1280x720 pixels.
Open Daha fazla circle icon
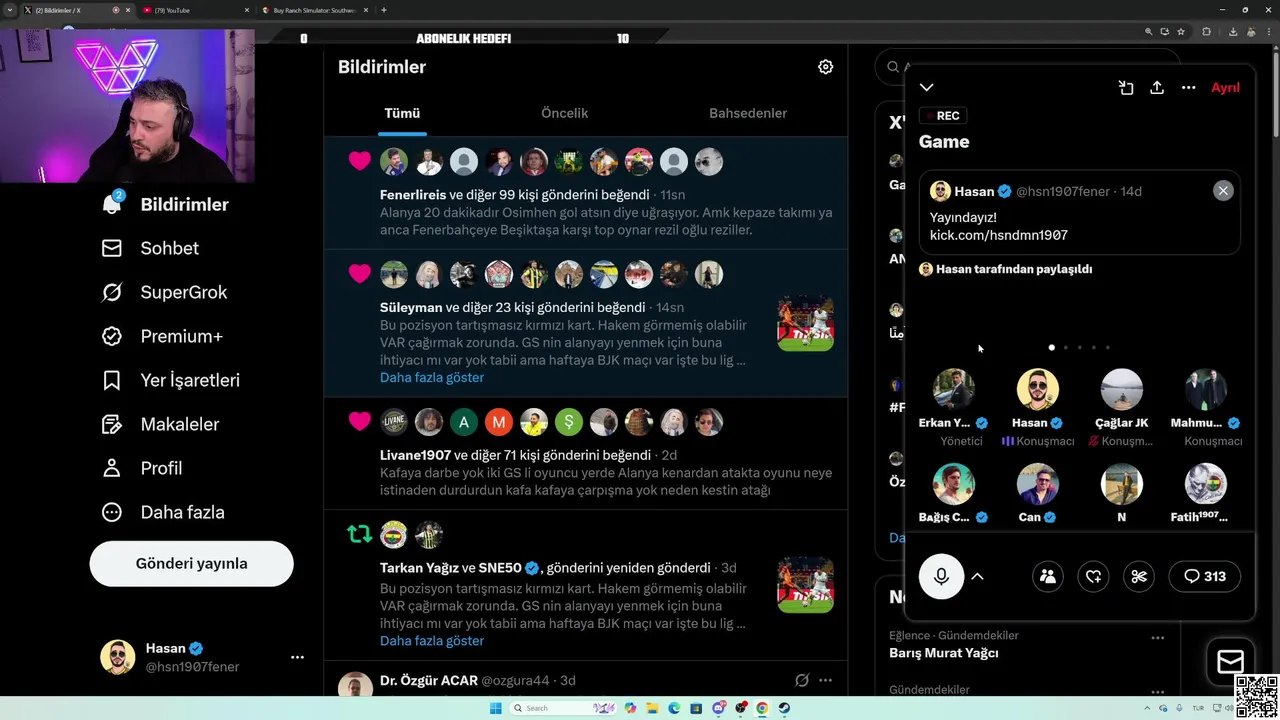tap(112, 512)
